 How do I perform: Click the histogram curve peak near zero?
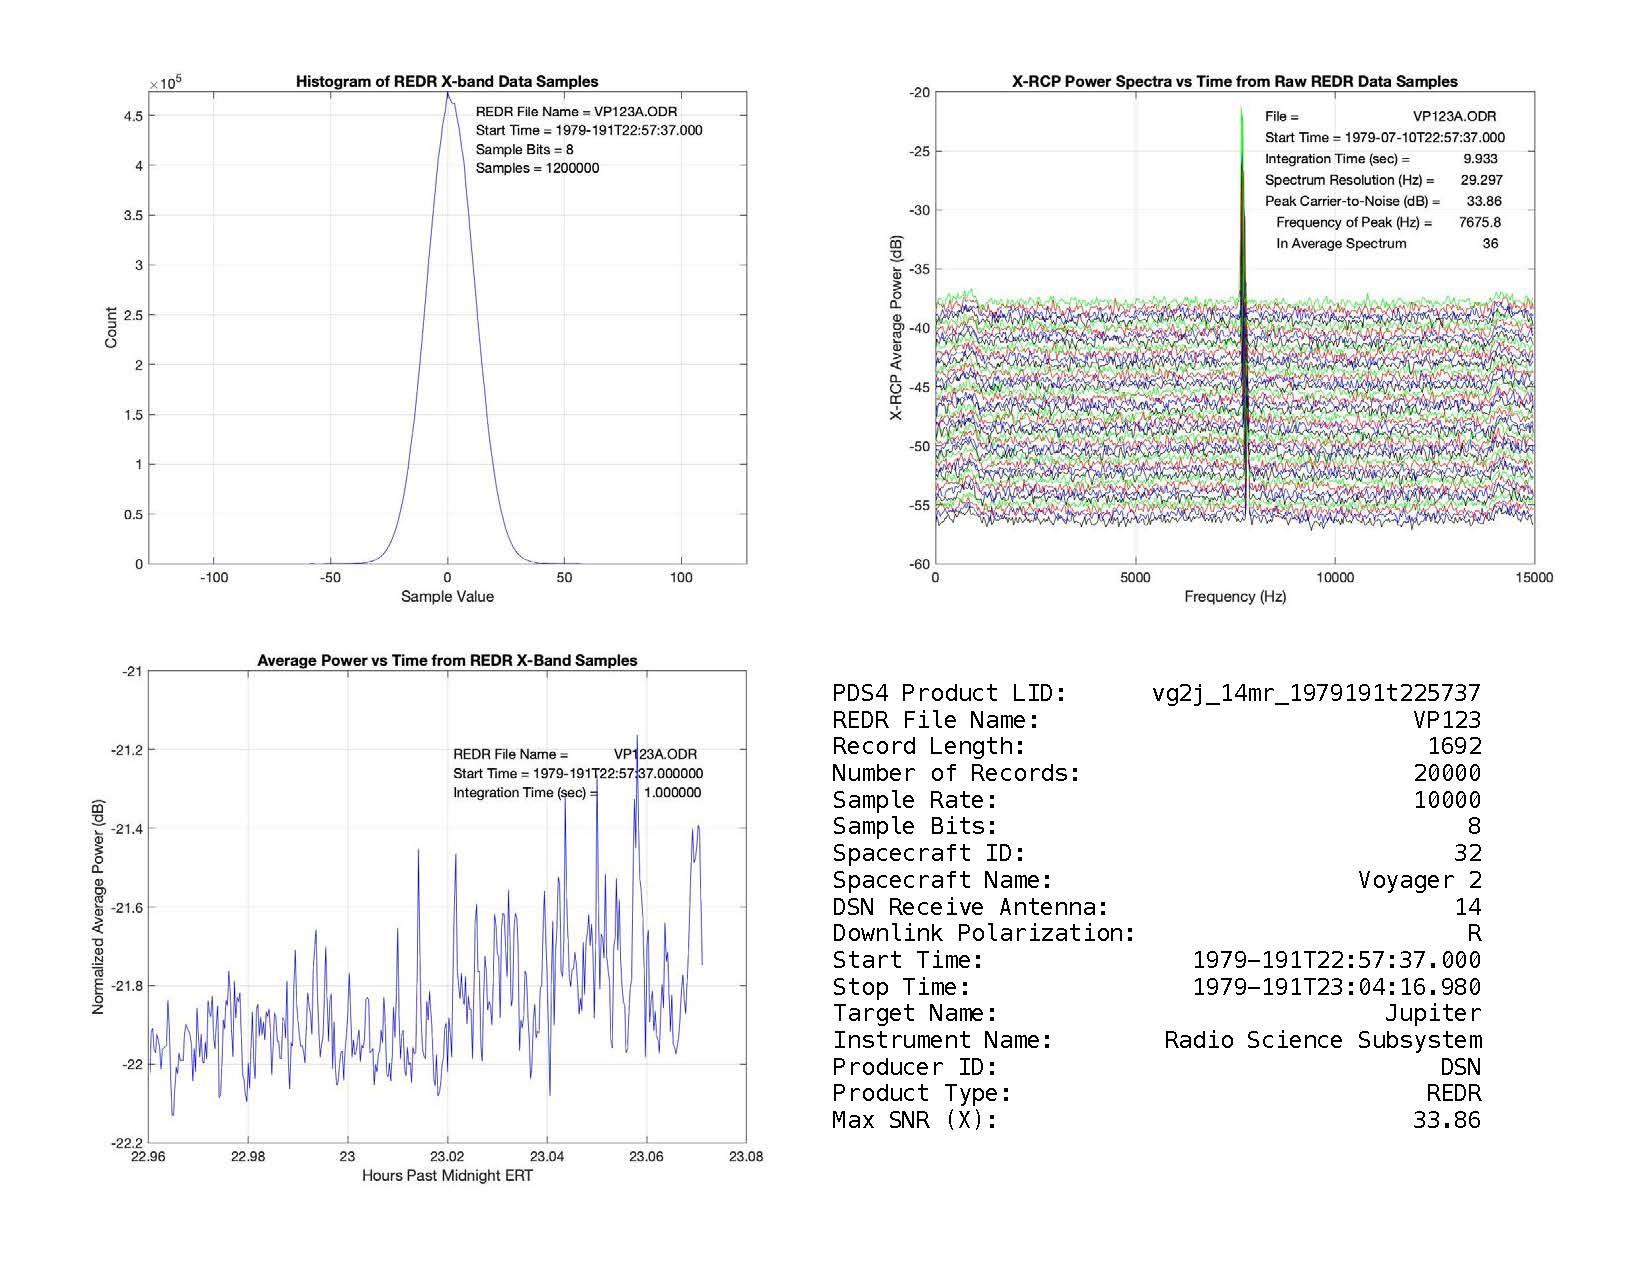(448, 95)
